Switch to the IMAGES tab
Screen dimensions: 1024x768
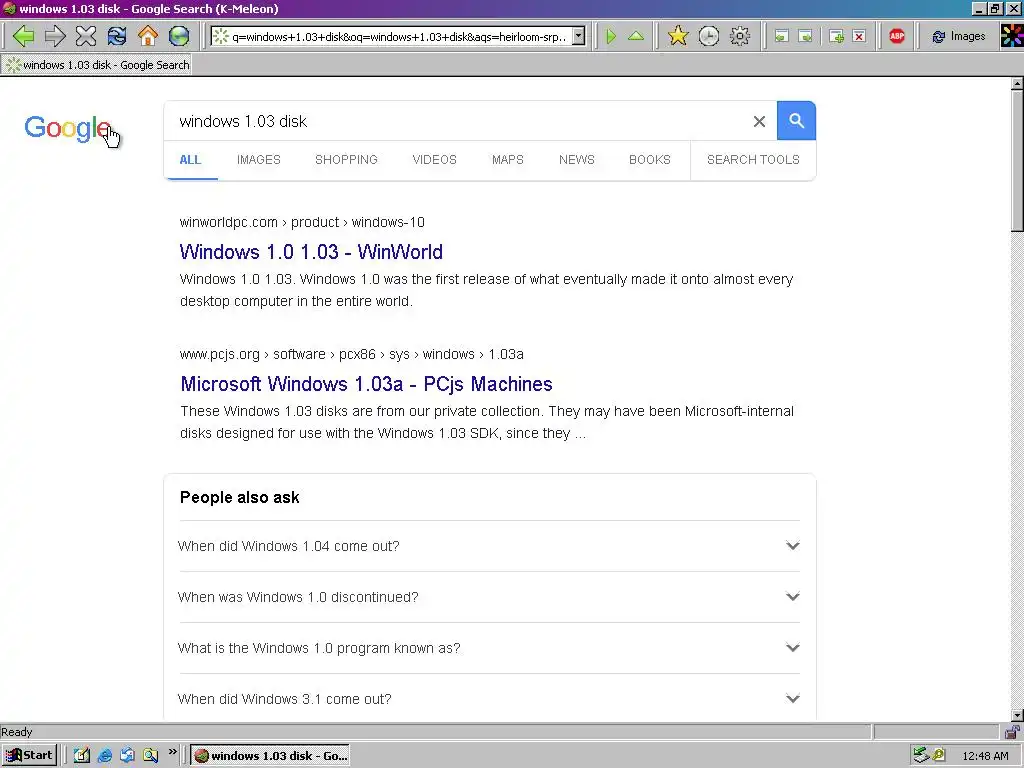click(x=259, y=160)
